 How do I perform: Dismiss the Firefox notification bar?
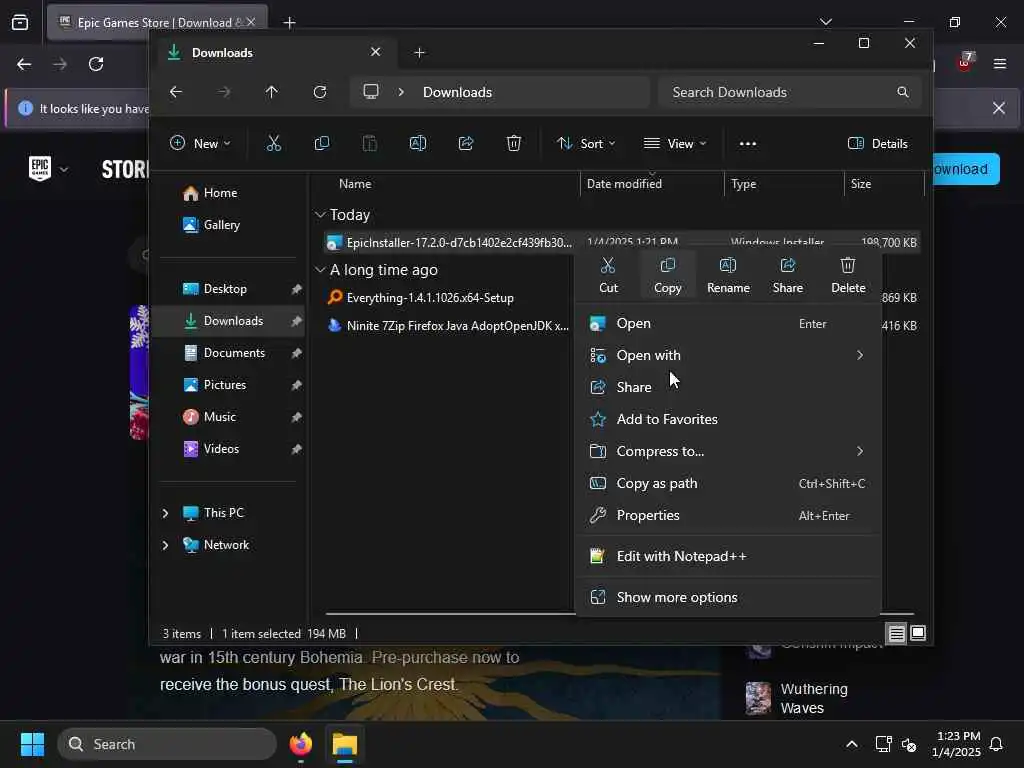(999, 108)
